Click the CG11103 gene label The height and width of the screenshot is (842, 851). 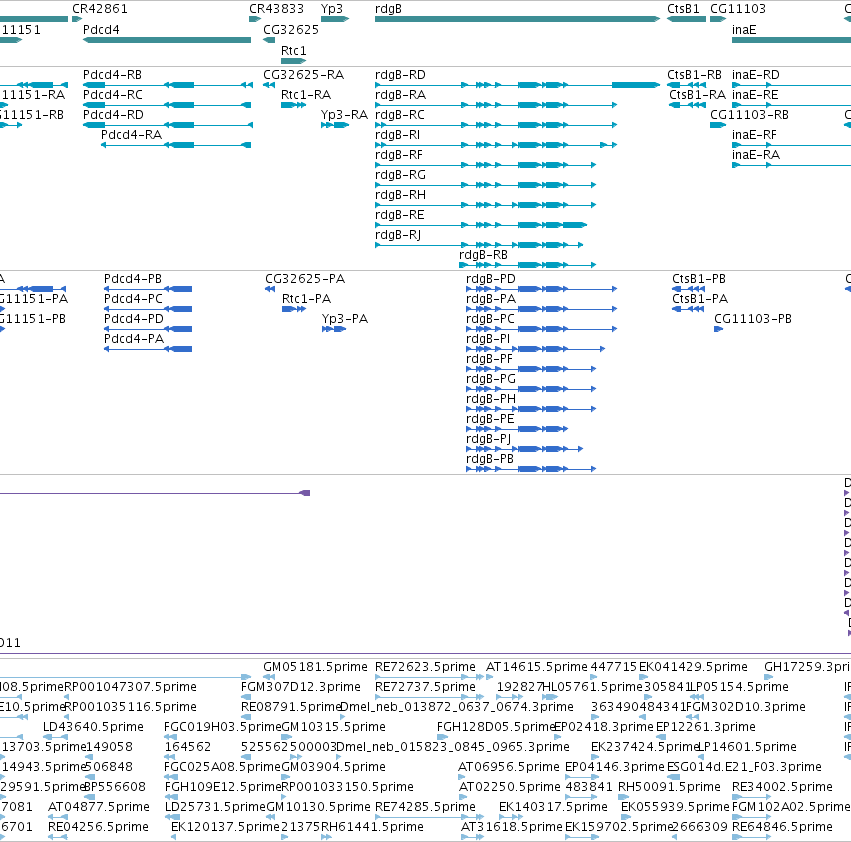(x=738, y=9)
